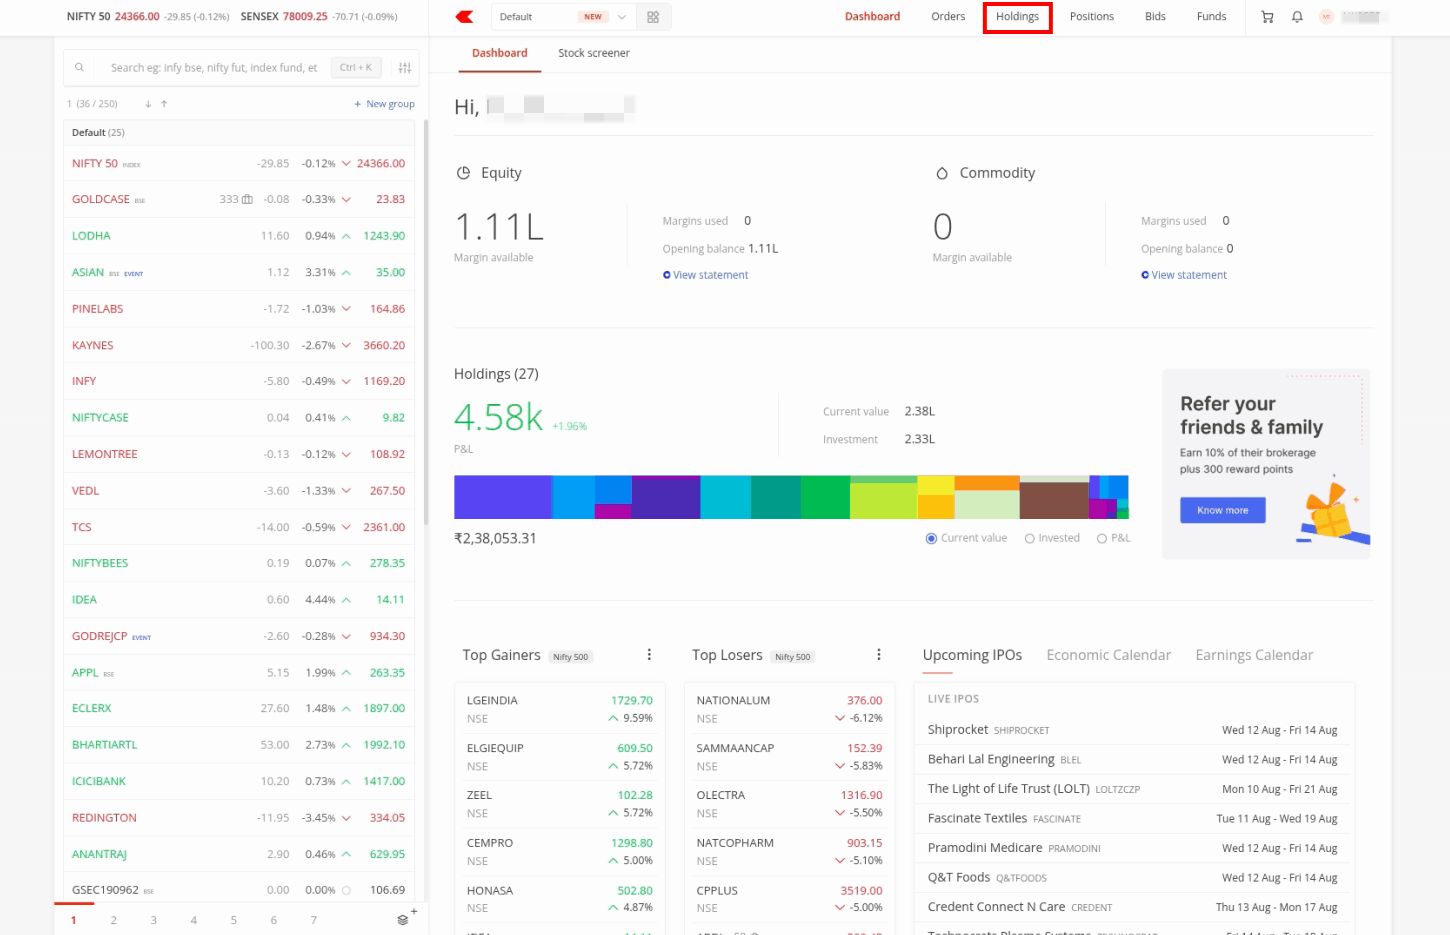Image resolution: width=1450 pixels, height=935 pixels.
Task: Open the Default layout dropdown
Action: pyautogui.click(x=564, y=17)
